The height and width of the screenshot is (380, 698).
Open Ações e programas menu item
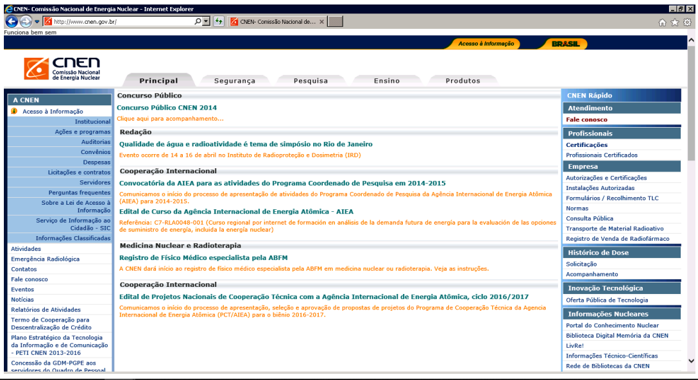coord(82,132)
